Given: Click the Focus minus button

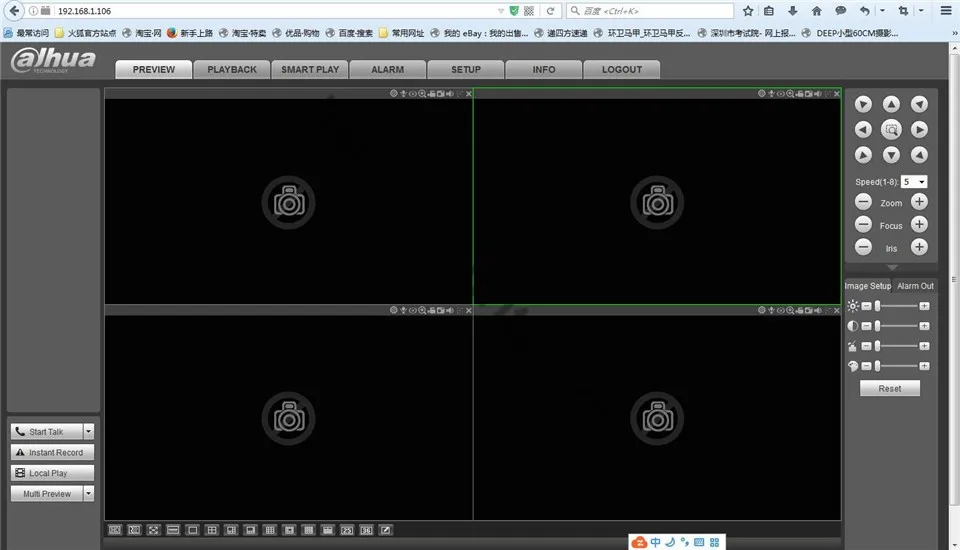Looking at the screenshot, I should click(x=863, y=224).
